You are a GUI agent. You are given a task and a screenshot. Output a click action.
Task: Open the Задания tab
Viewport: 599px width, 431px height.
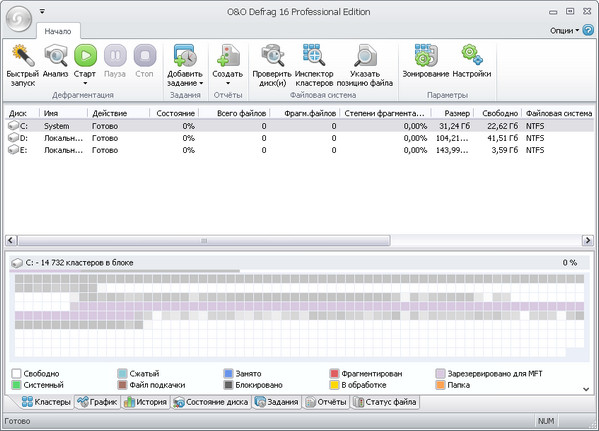coord(276,402)
